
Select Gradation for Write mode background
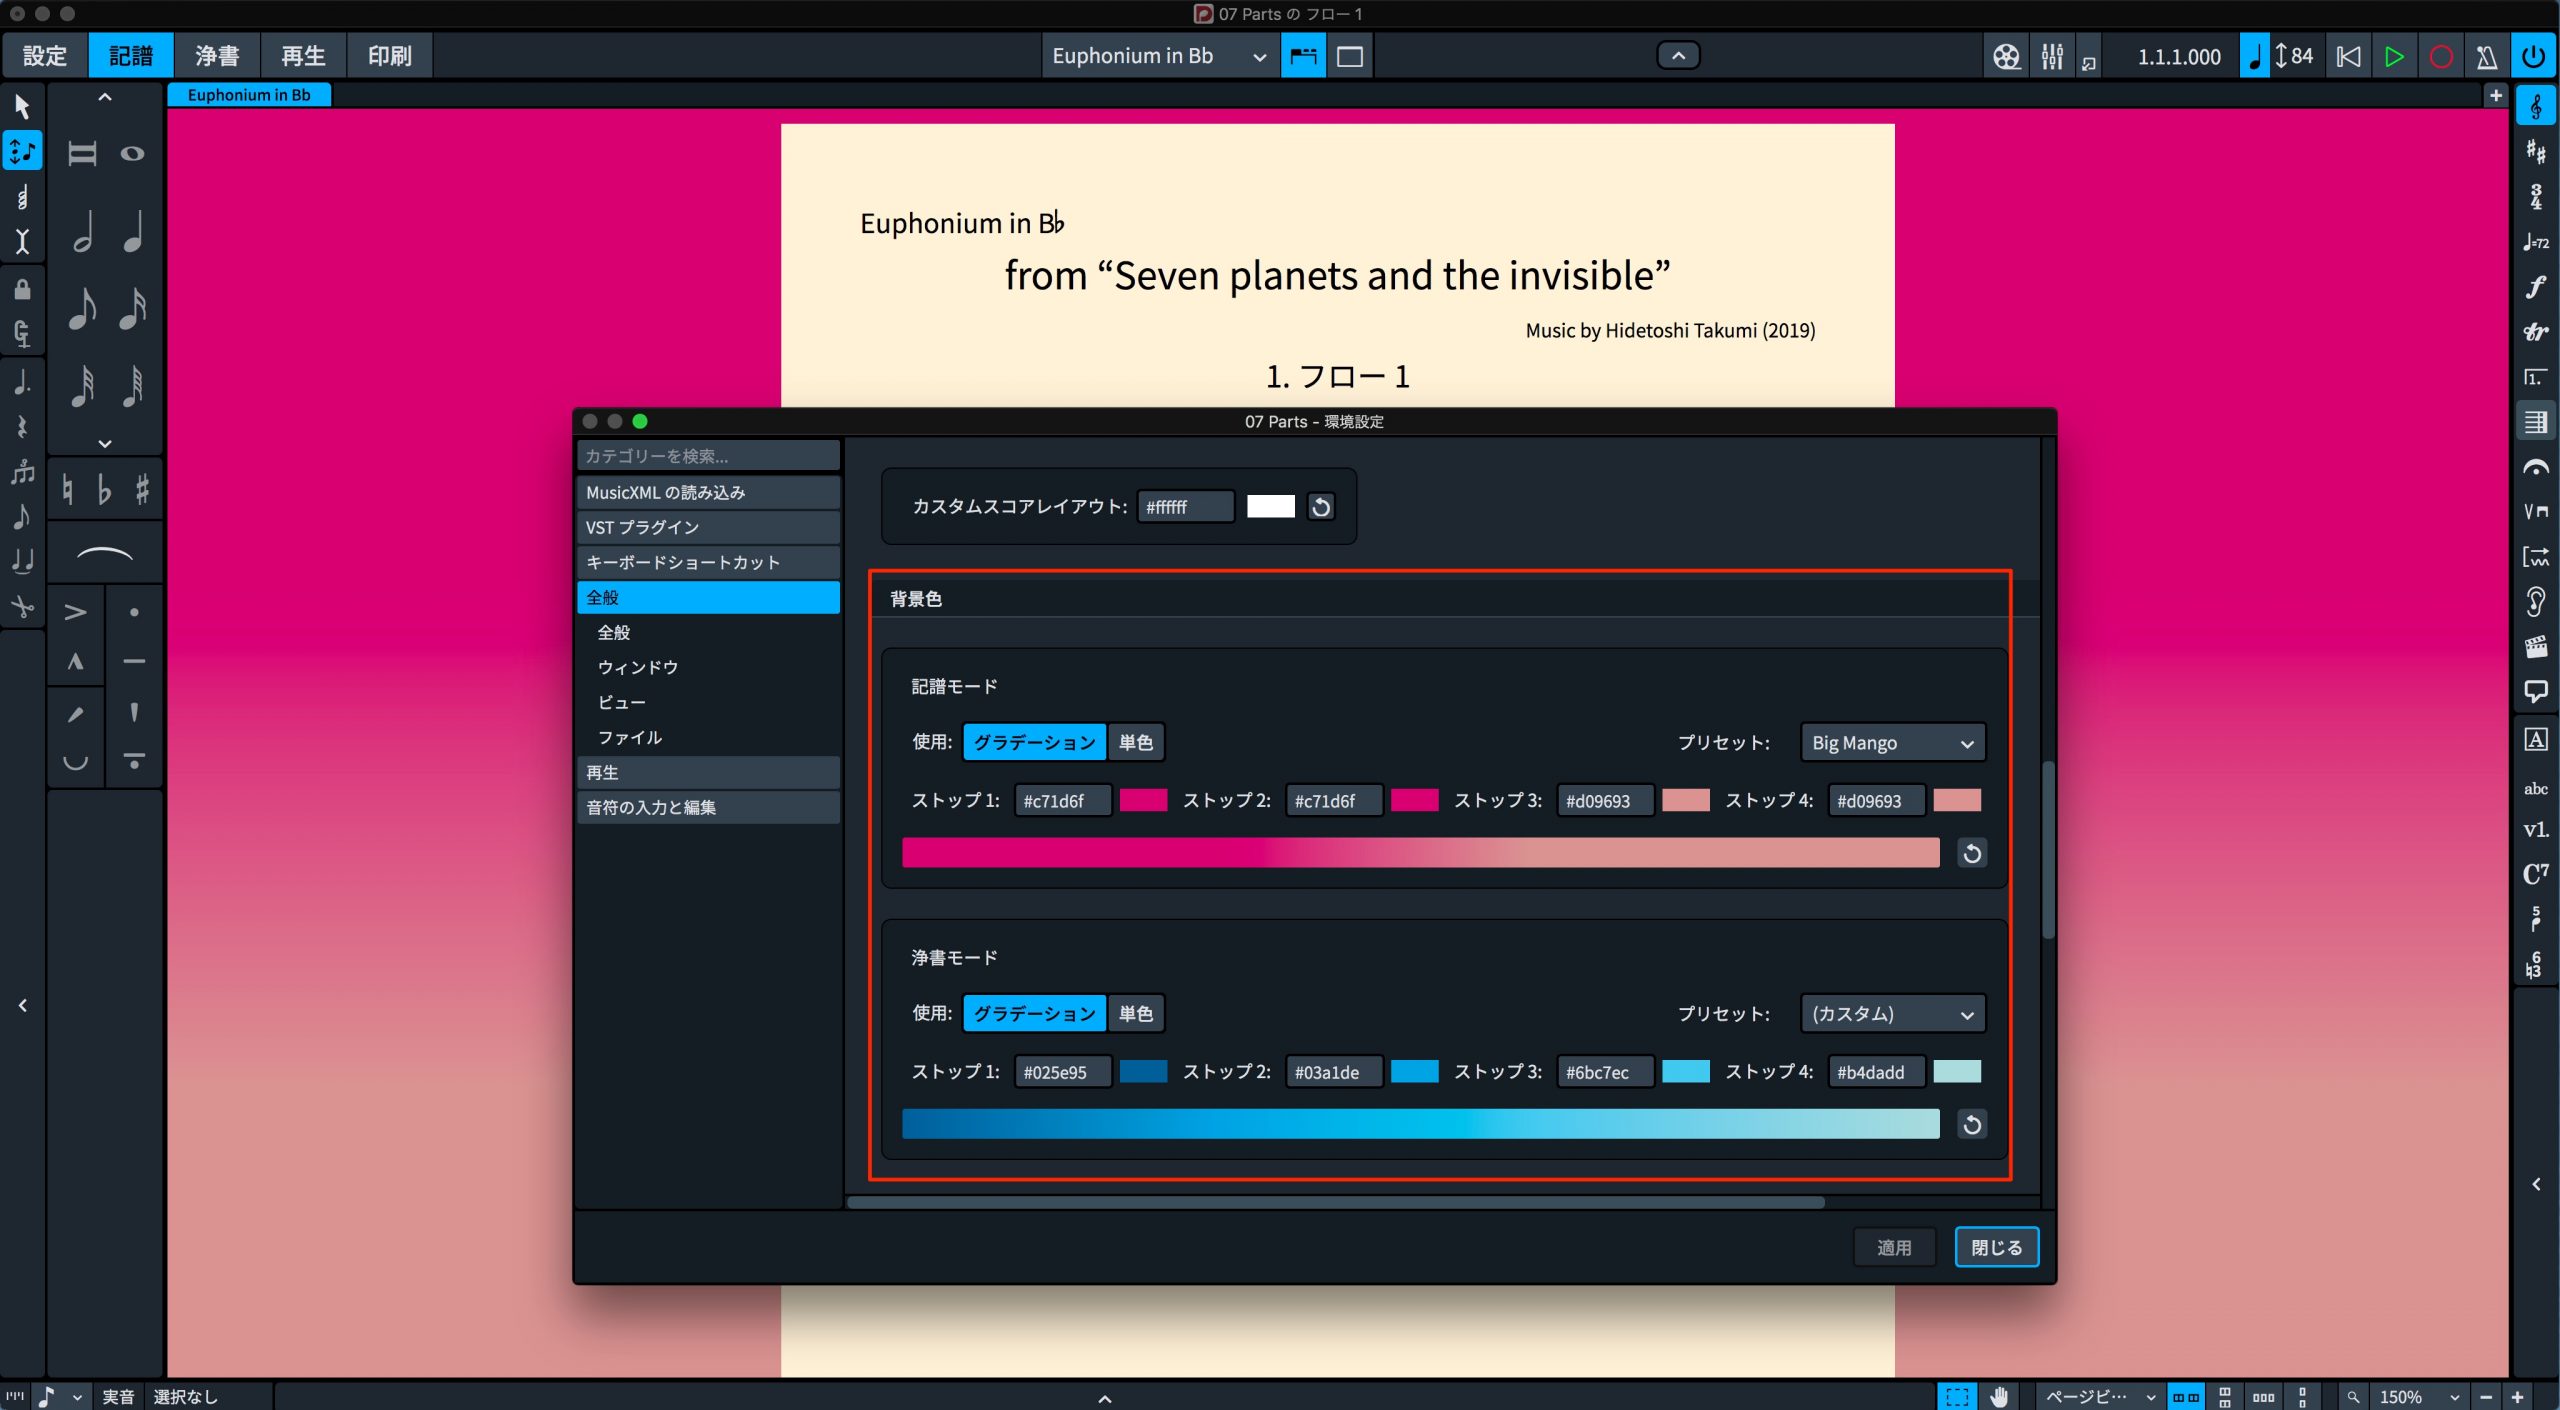(x=1034, y=742)
